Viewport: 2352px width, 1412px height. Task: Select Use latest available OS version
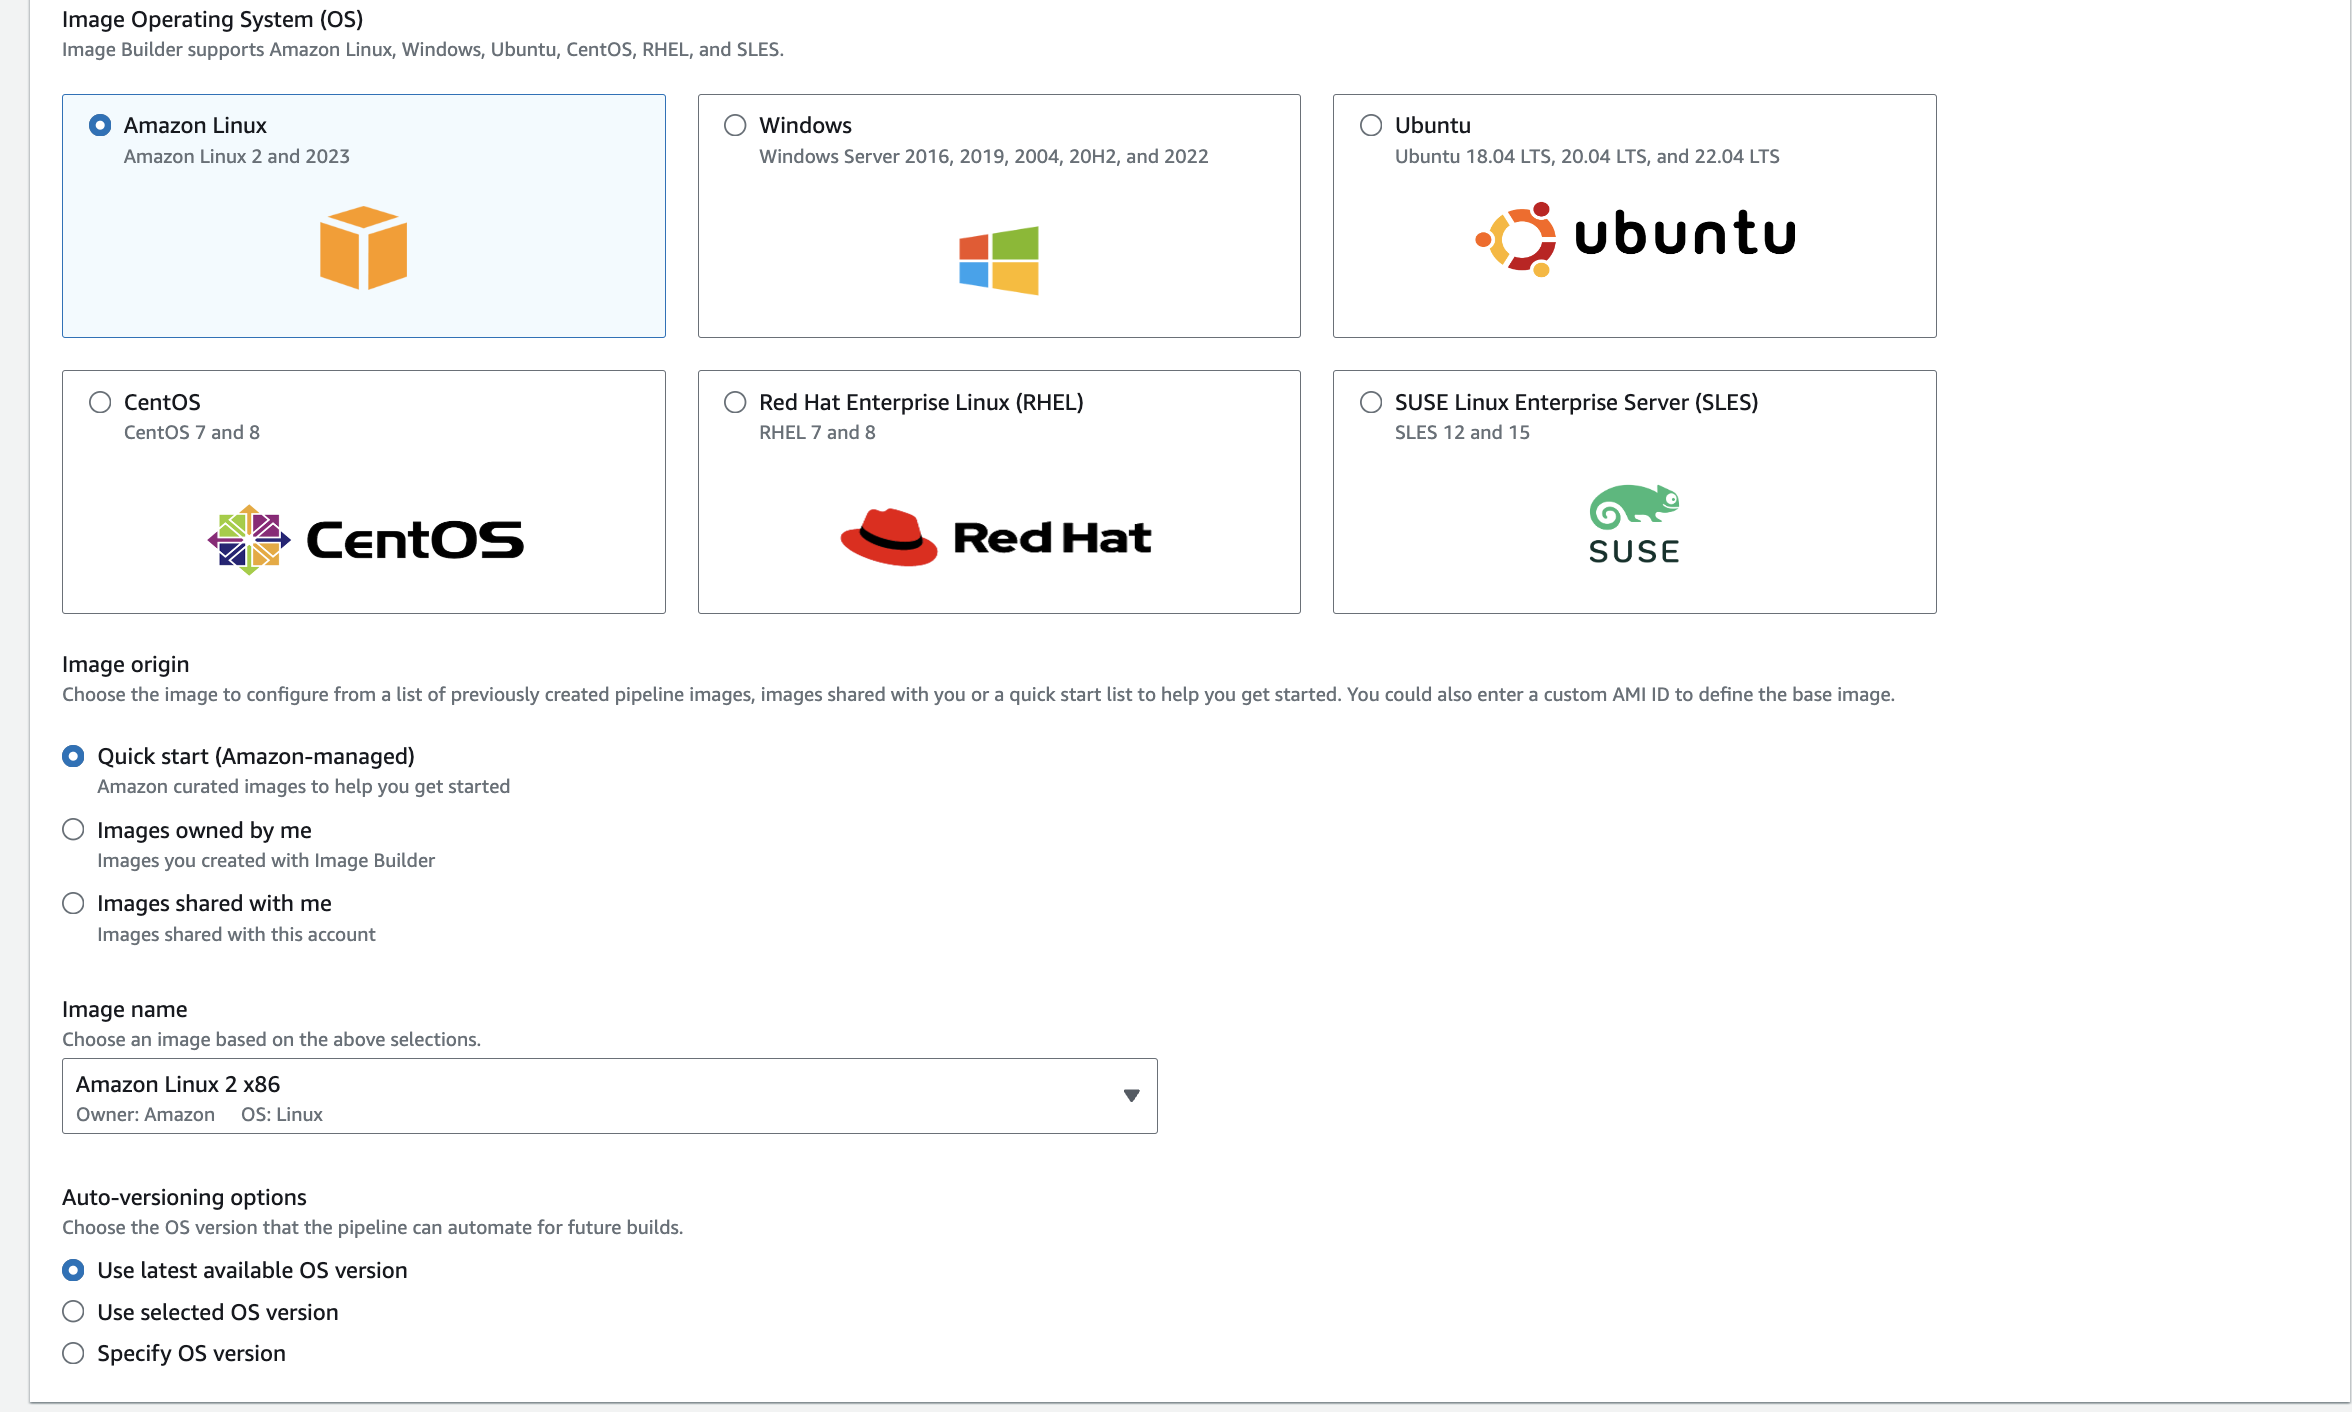coord(73,1270)
